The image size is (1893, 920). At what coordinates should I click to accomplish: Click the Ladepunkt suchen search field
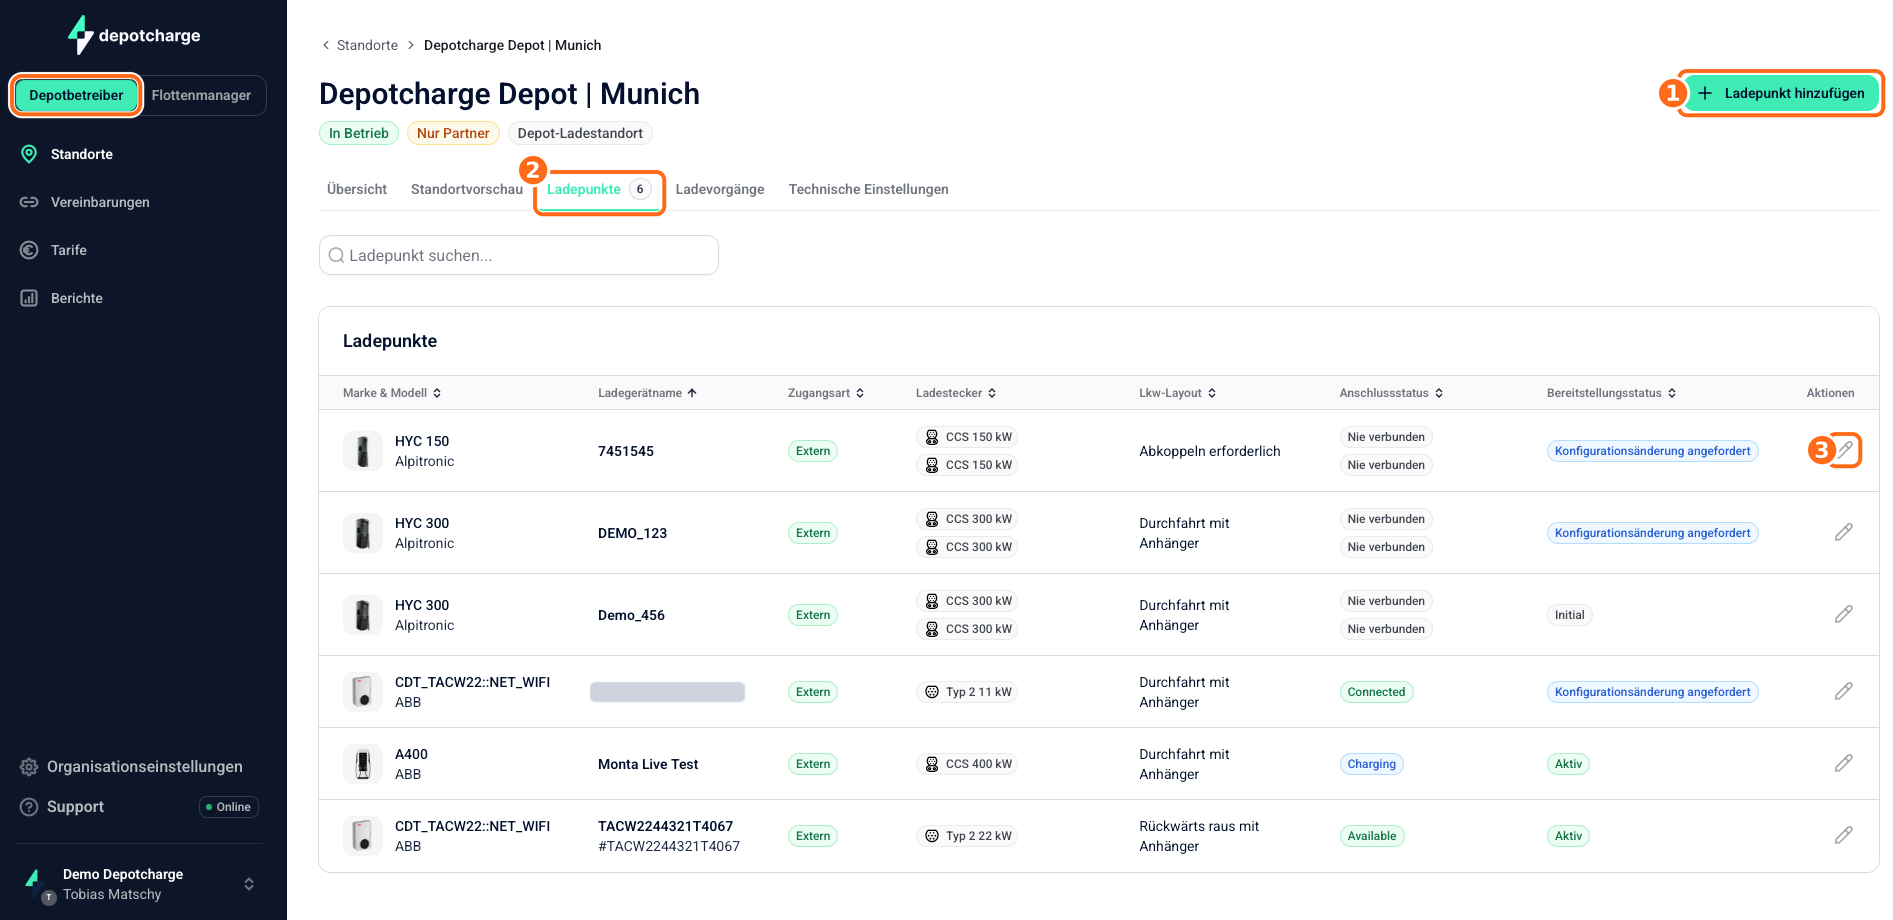coord(519,255)
